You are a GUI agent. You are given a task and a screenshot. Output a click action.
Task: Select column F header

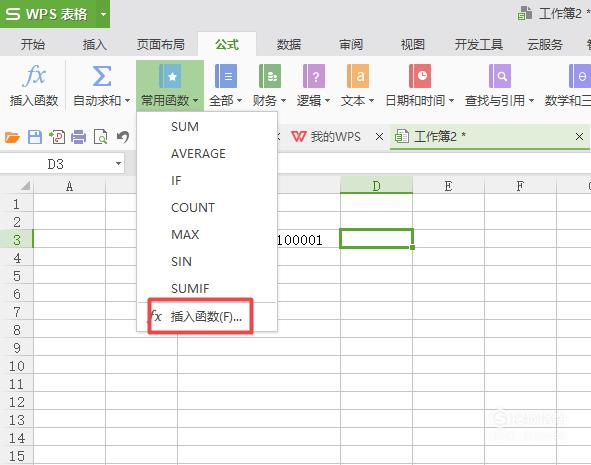(520, 185)
